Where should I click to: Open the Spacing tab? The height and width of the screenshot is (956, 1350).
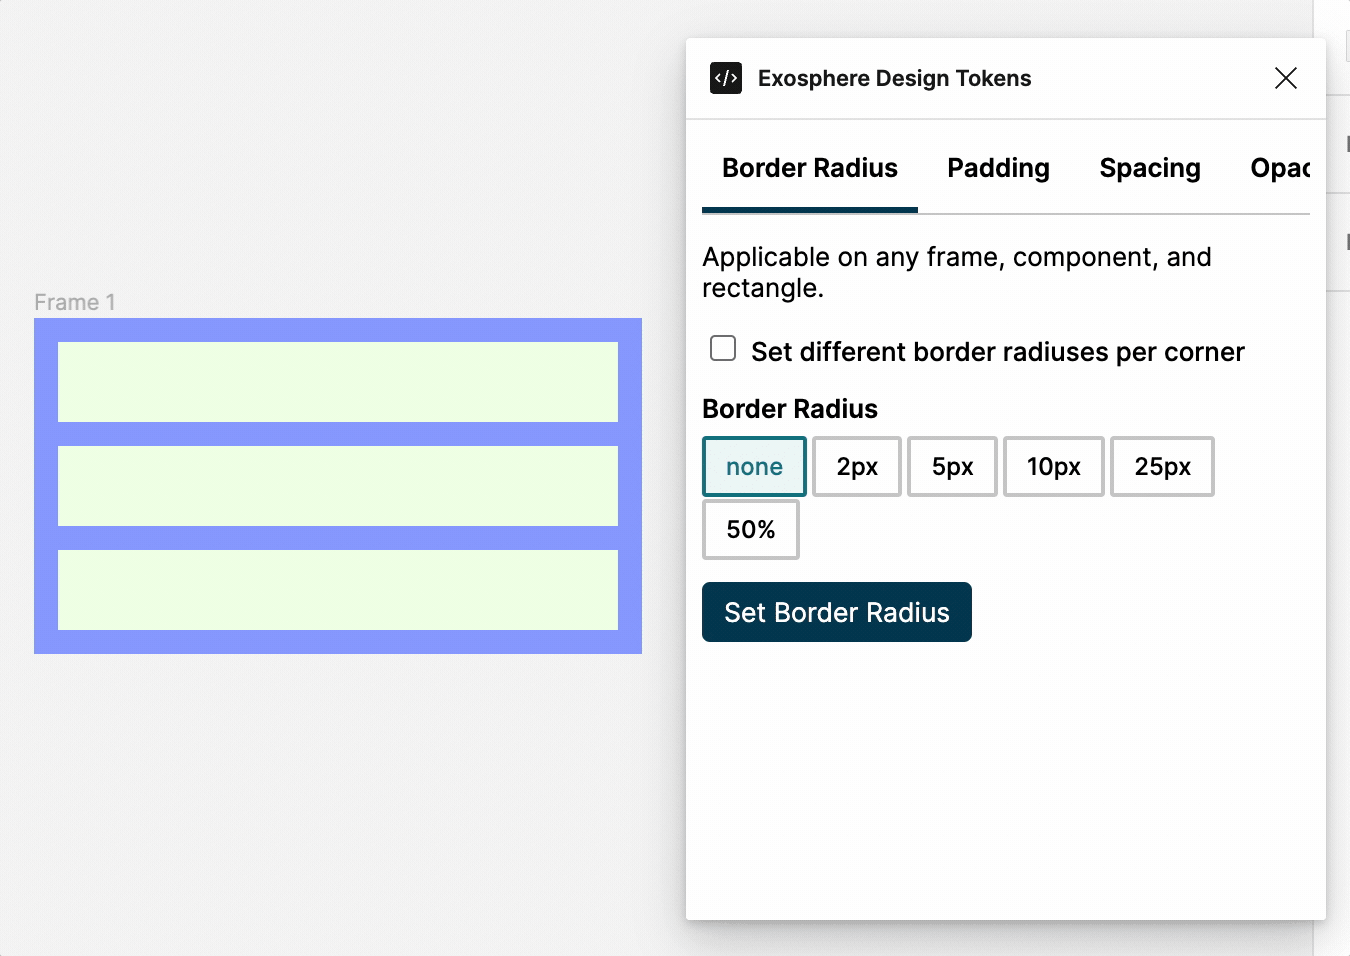tap(1150, 168)
